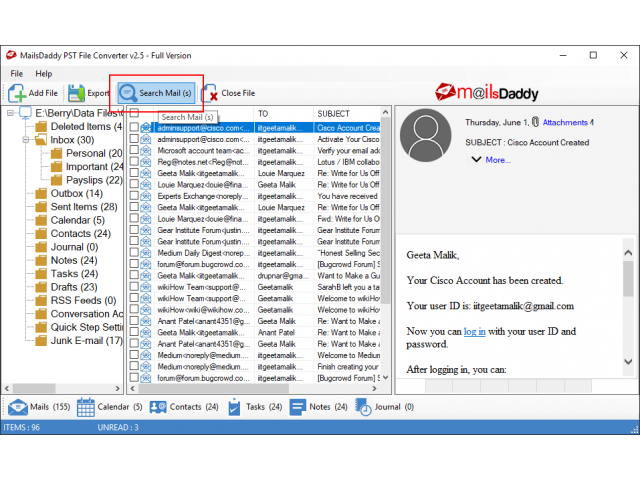Click the More... link

[x=498, y=160]
